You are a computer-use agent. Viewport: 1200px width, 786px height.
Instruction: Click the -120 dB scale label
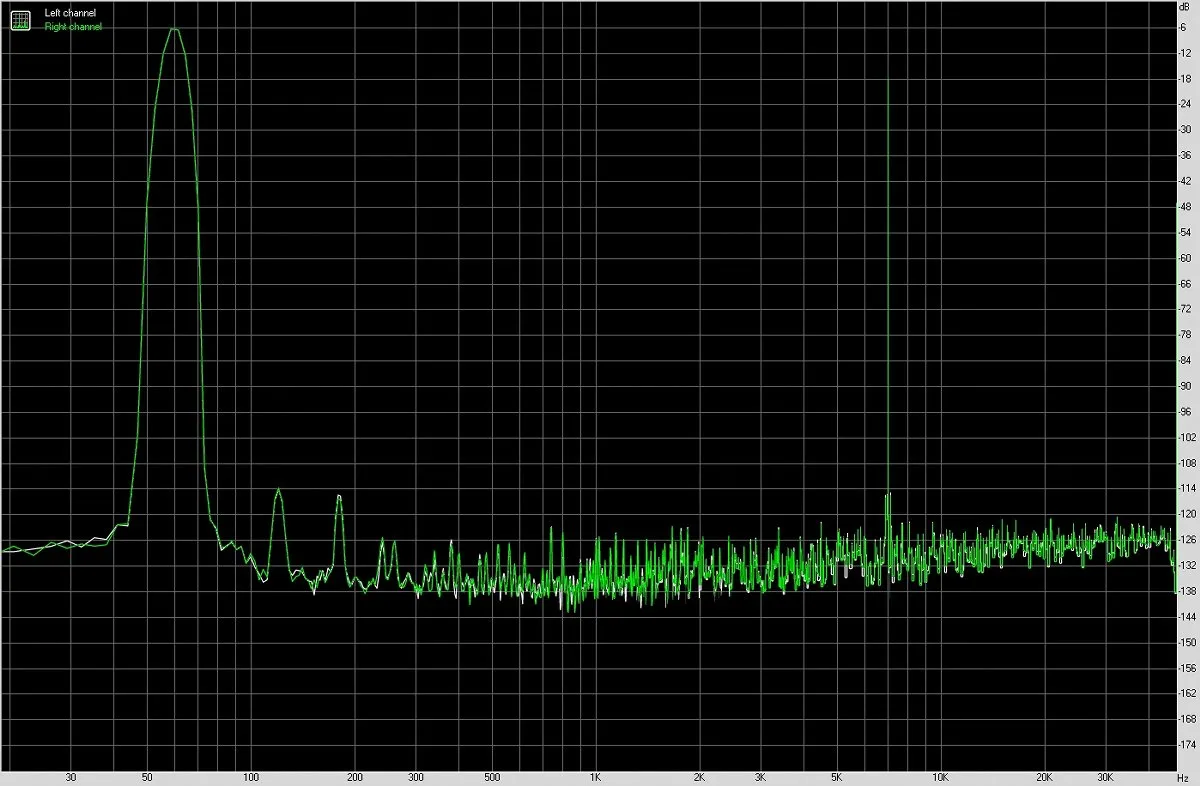point(1187,514)
